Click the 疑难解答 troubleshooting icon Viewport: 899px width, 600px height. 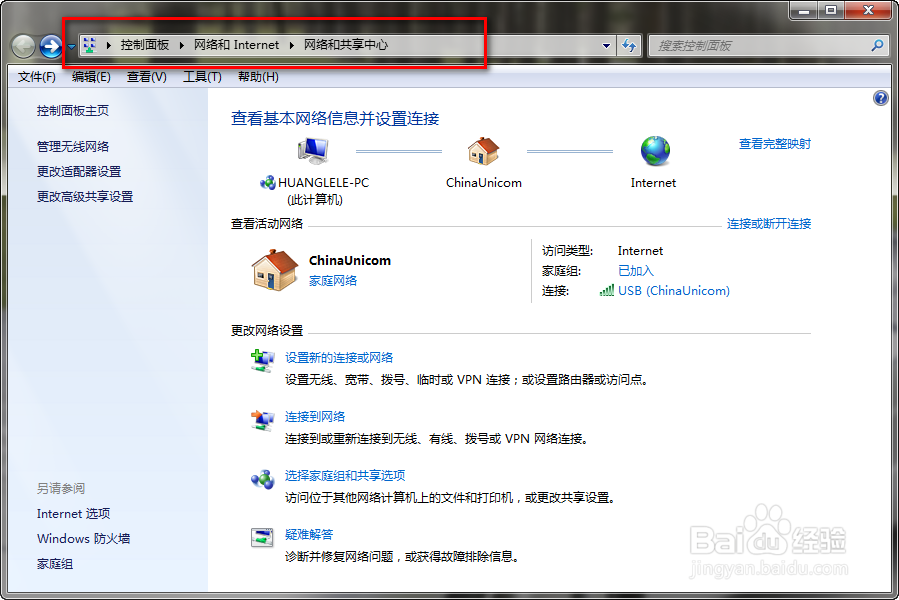262,538
